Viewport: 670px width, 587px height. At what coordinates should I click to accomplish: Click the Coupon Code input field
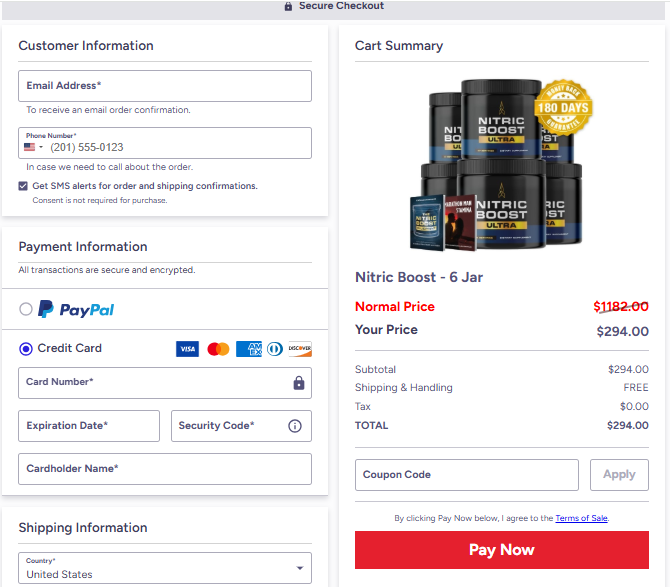click(x=467, y=475)
